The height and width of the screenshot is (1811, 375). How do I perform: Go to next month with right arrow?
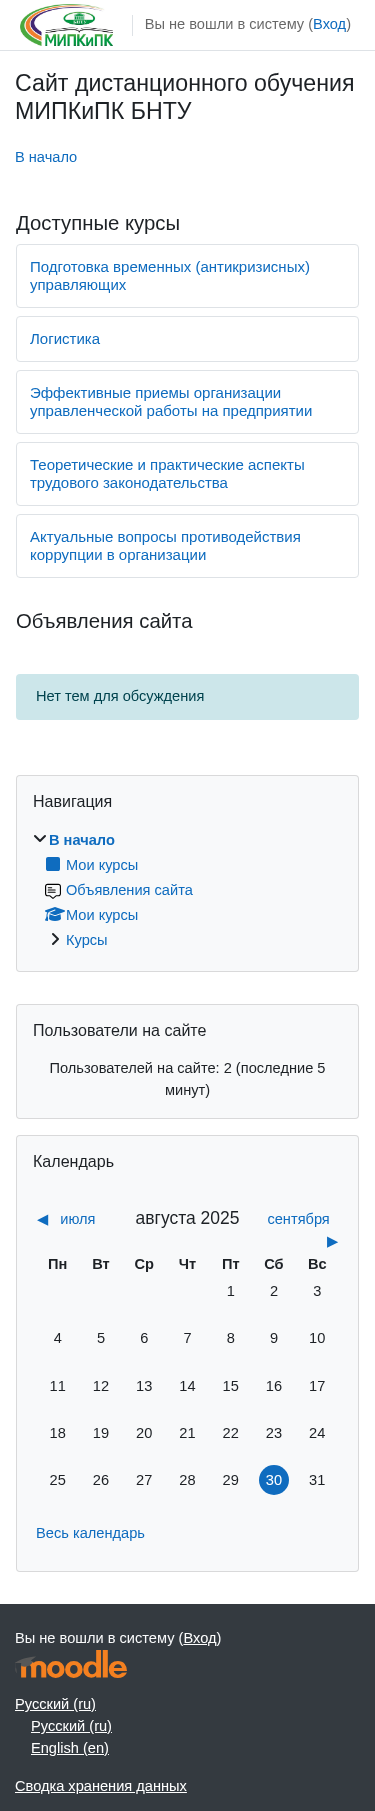[332, 1241]
